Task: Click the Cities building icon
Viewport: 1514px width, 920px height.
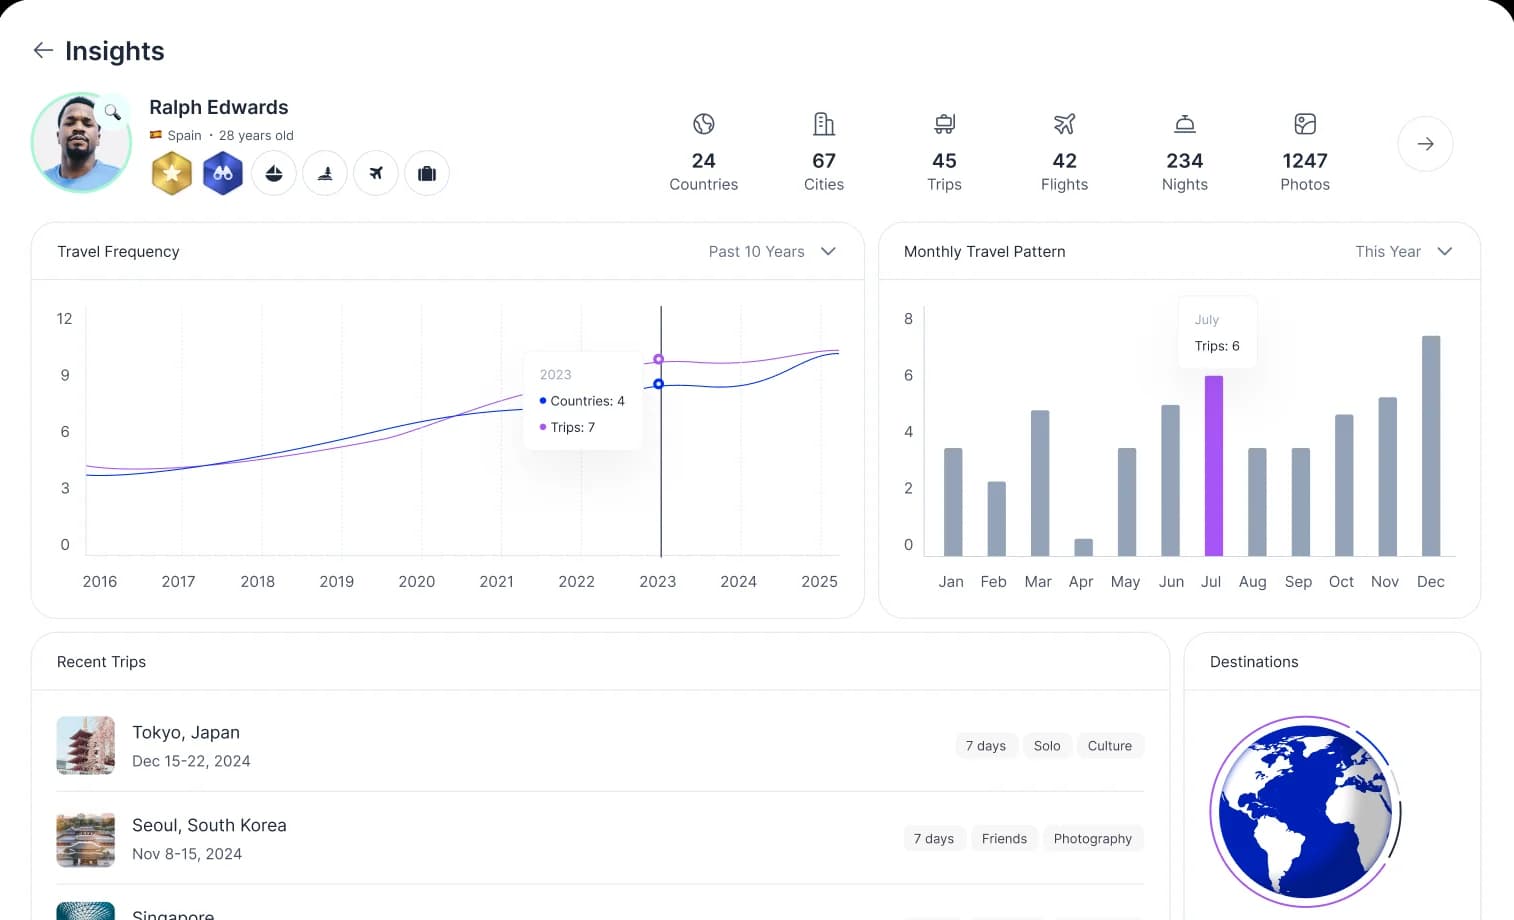Action: [x=824, y=124]
